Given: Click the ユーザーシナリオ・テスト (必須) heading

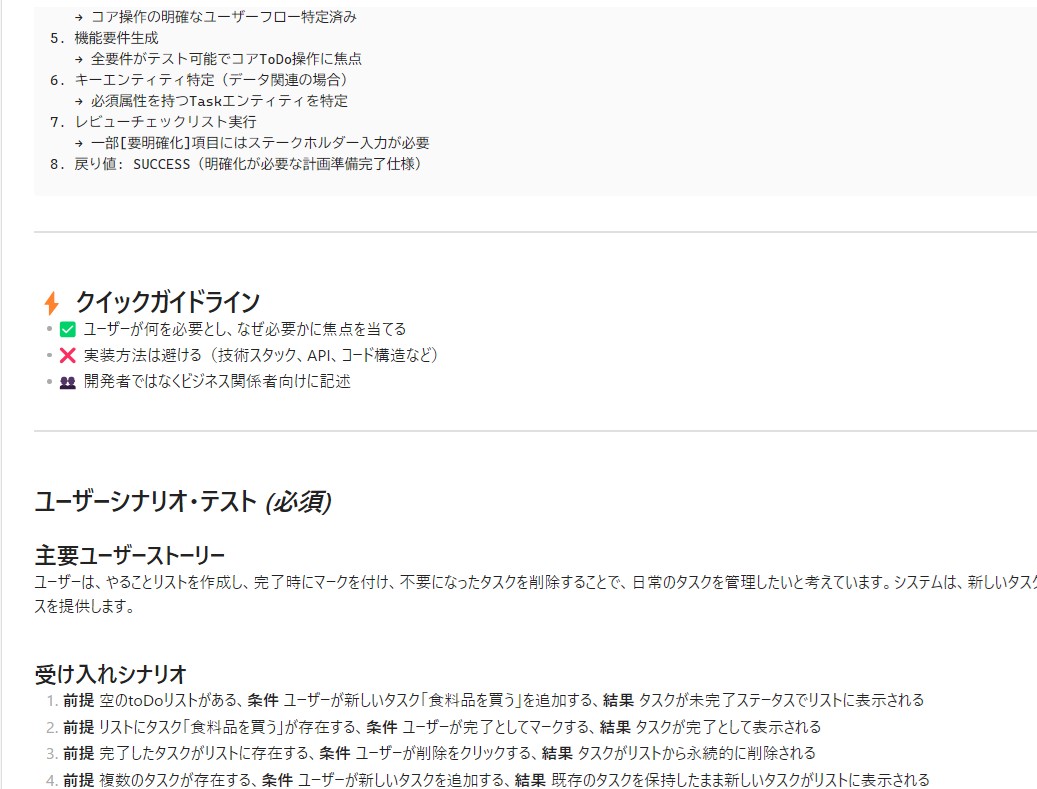Looking at the screenshot, I should pyautogui.click(x=183, y=501).
